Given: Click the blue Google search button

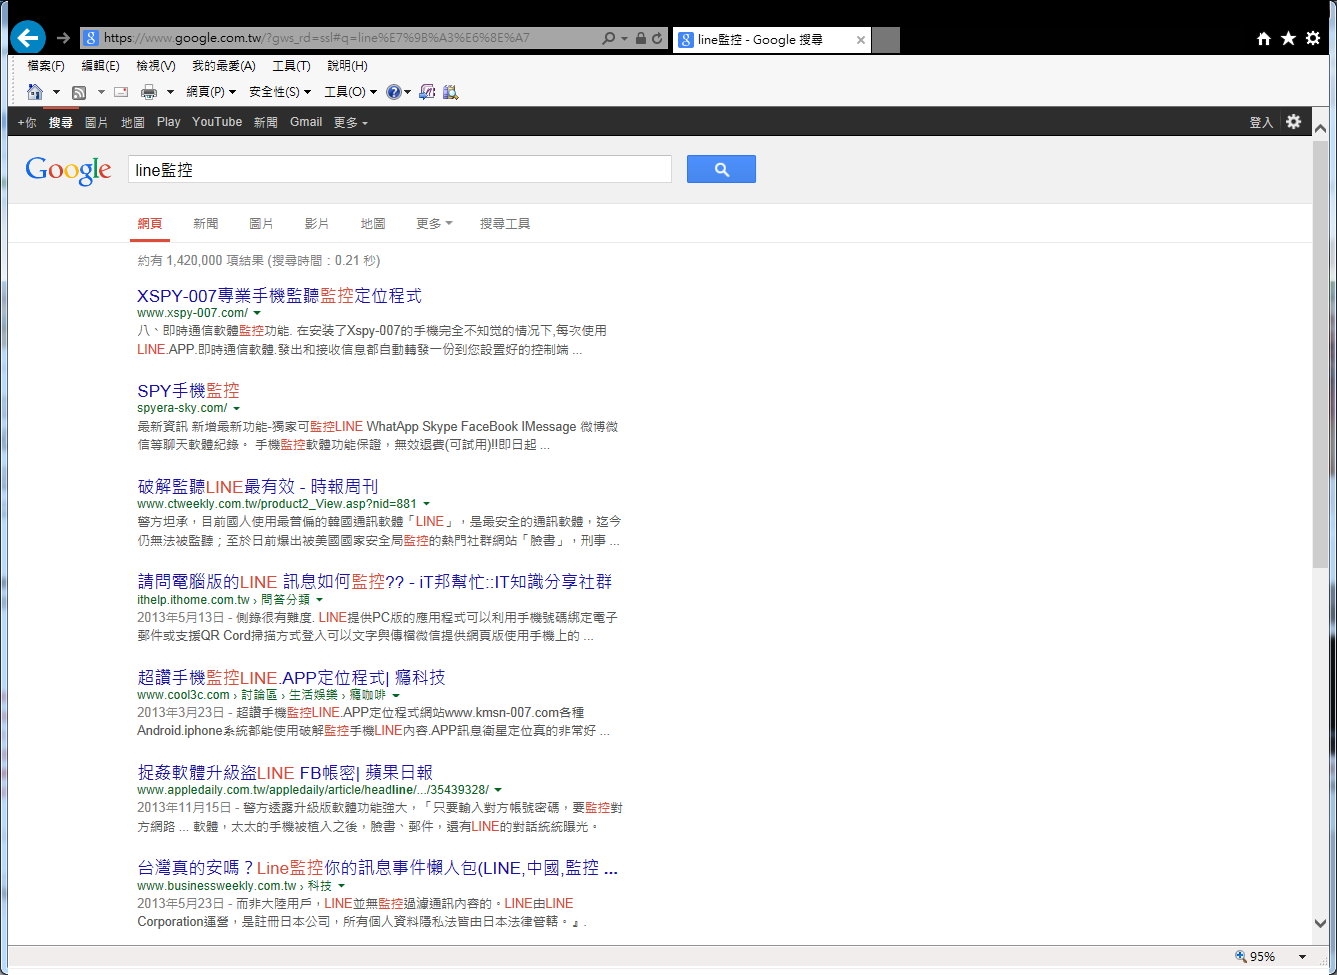Looking at the screenshot, I should click(721, 169).
